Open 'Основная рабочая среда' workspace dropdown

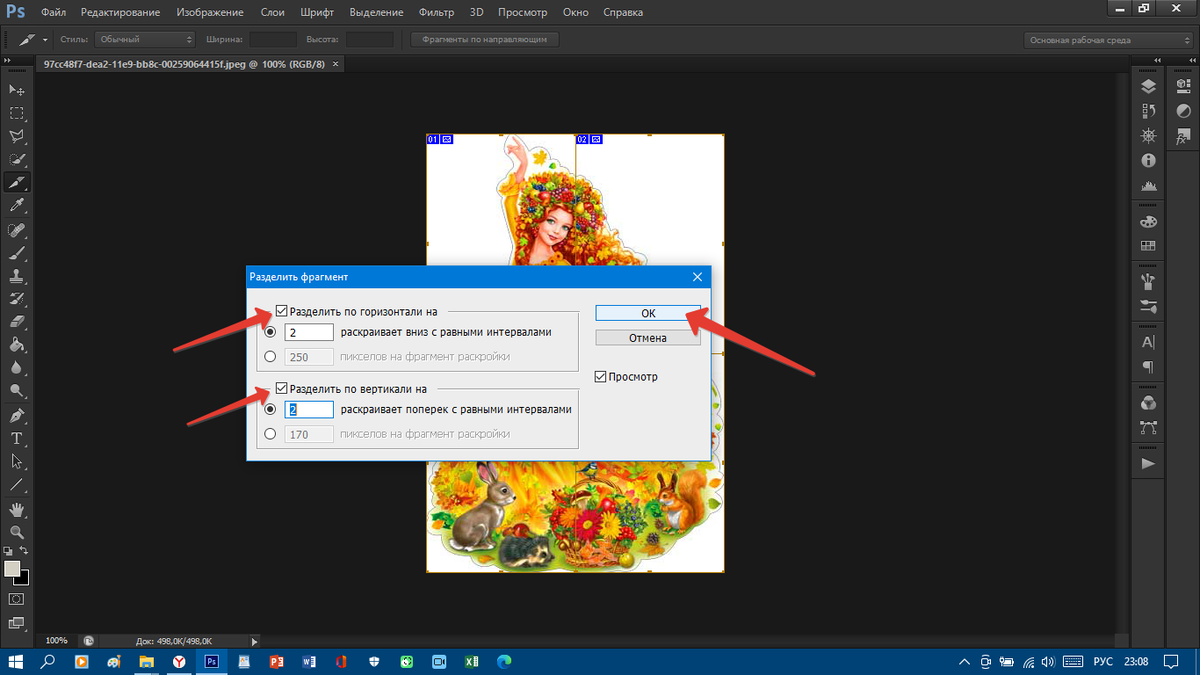[1107, 40]
